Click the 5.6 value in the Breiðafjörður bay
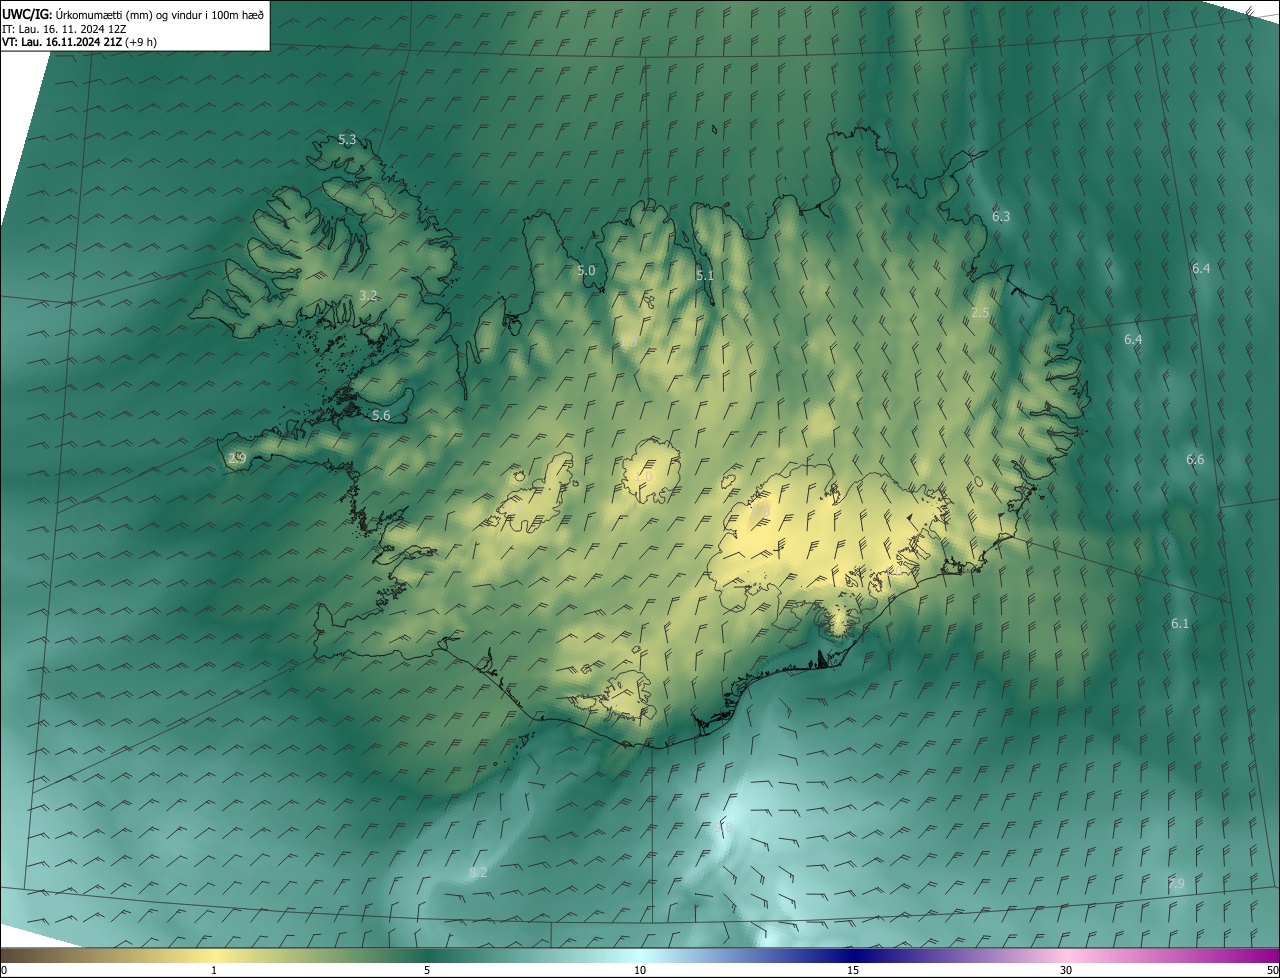Viewport: 1280px width, 978px height. point(381,415)
